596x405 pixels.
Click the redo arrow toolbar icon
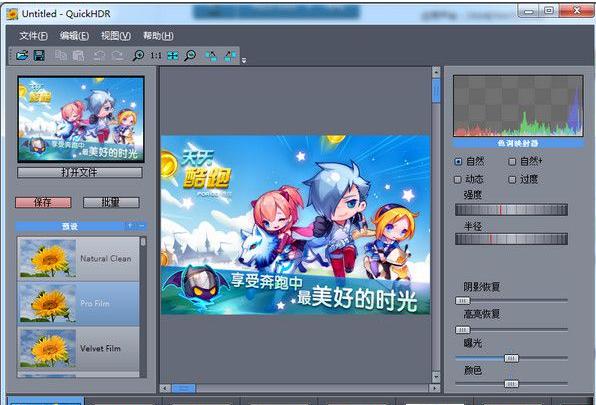tap(117, 55)
